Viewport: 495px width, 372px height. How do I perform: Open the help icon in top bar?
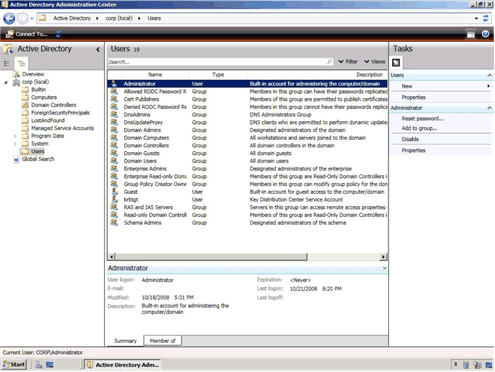pyautogui.click(x=485, y=34)
